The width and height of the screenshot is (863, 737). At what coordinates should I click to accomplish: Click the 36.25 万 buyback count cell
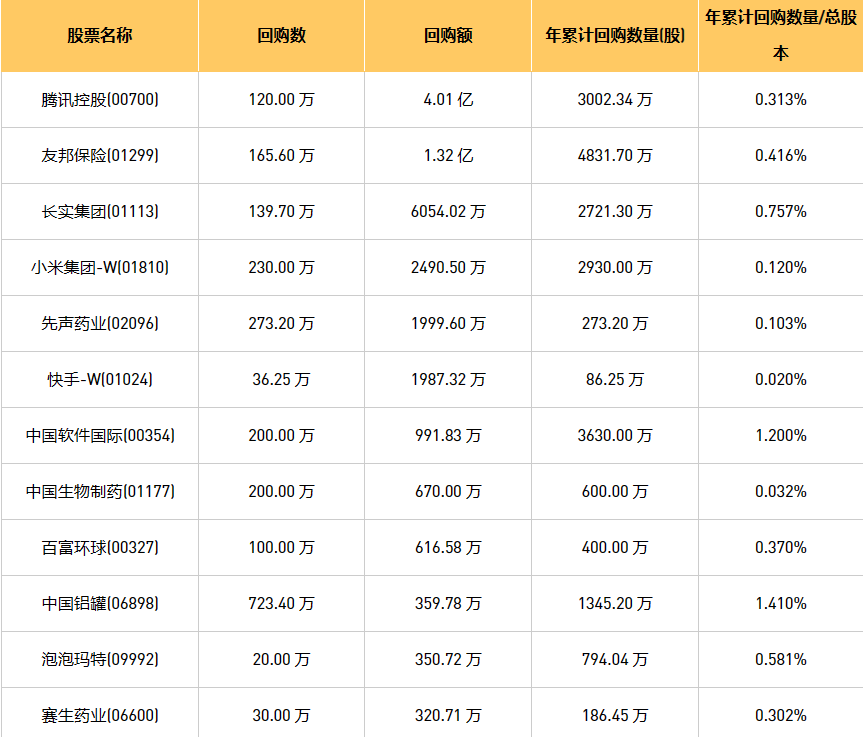pos(281,380)
